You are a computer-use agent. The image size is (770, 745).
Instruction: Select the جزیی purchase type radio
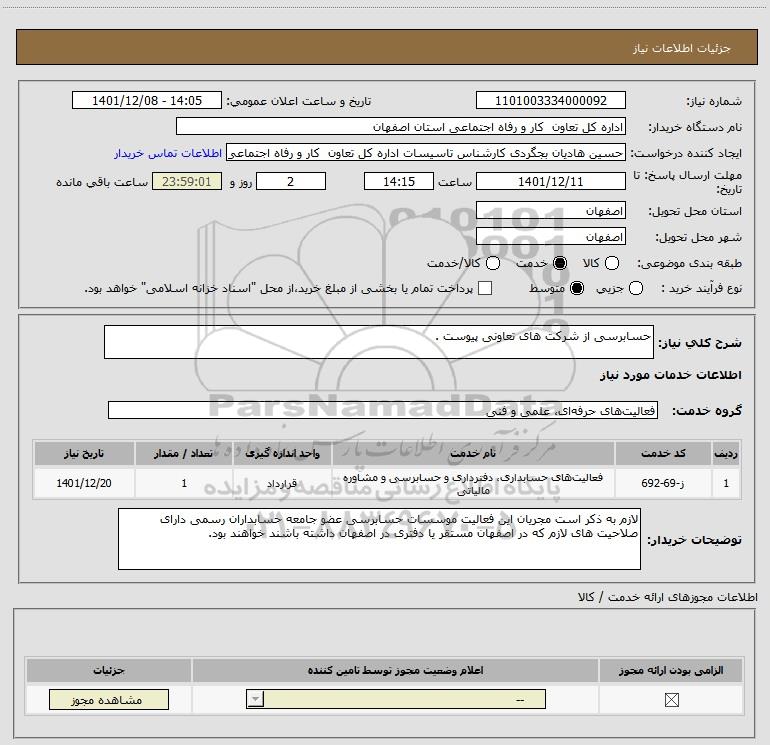tap(636, 288)
